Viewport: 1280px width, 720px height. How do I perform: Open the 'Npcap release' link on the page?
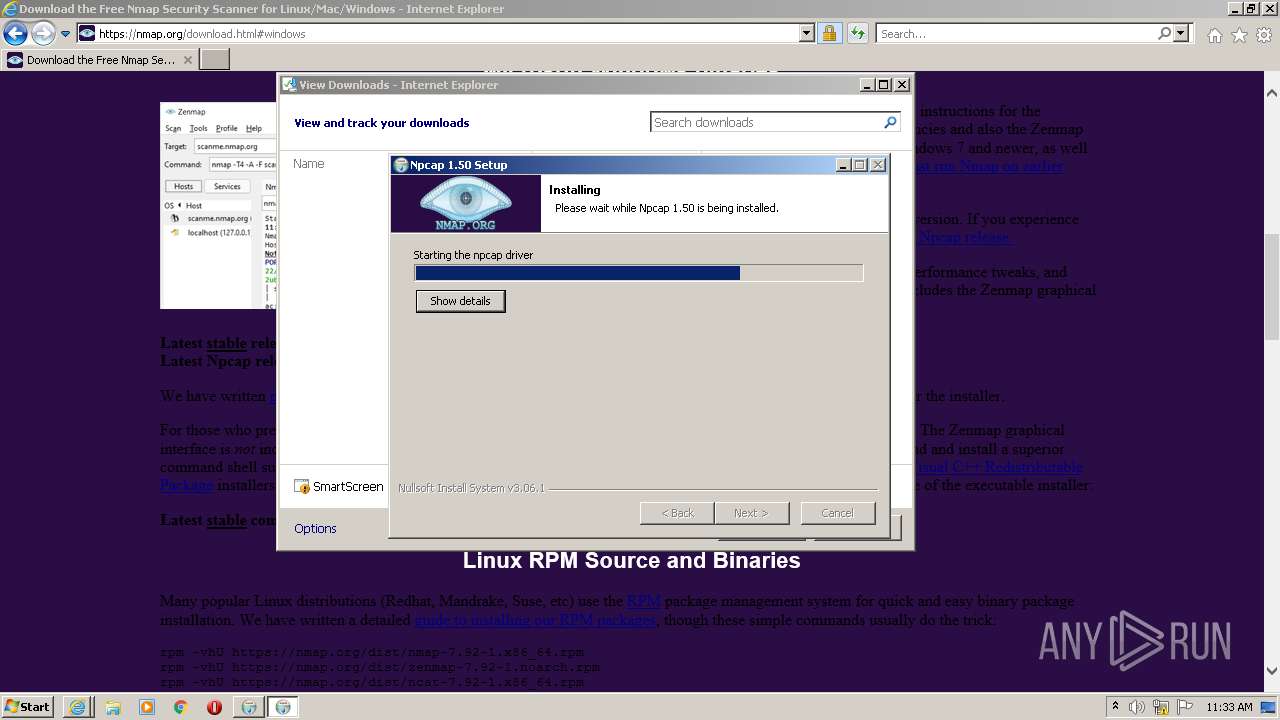pos(964,237)
